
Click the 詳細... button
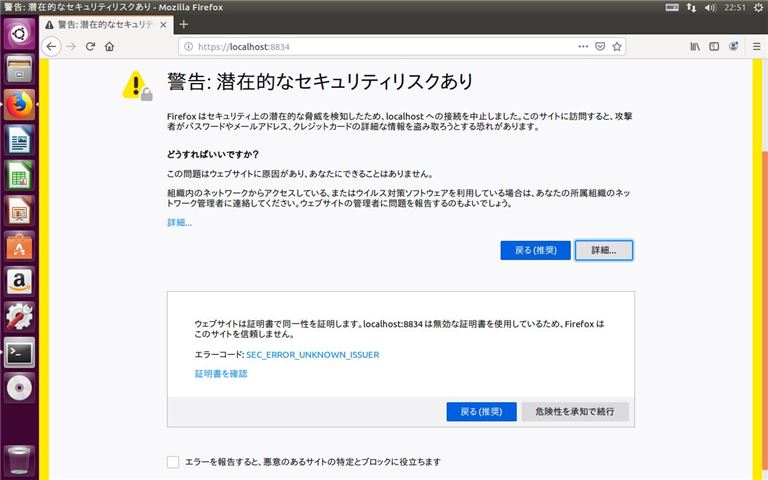[x=604, y=250]
